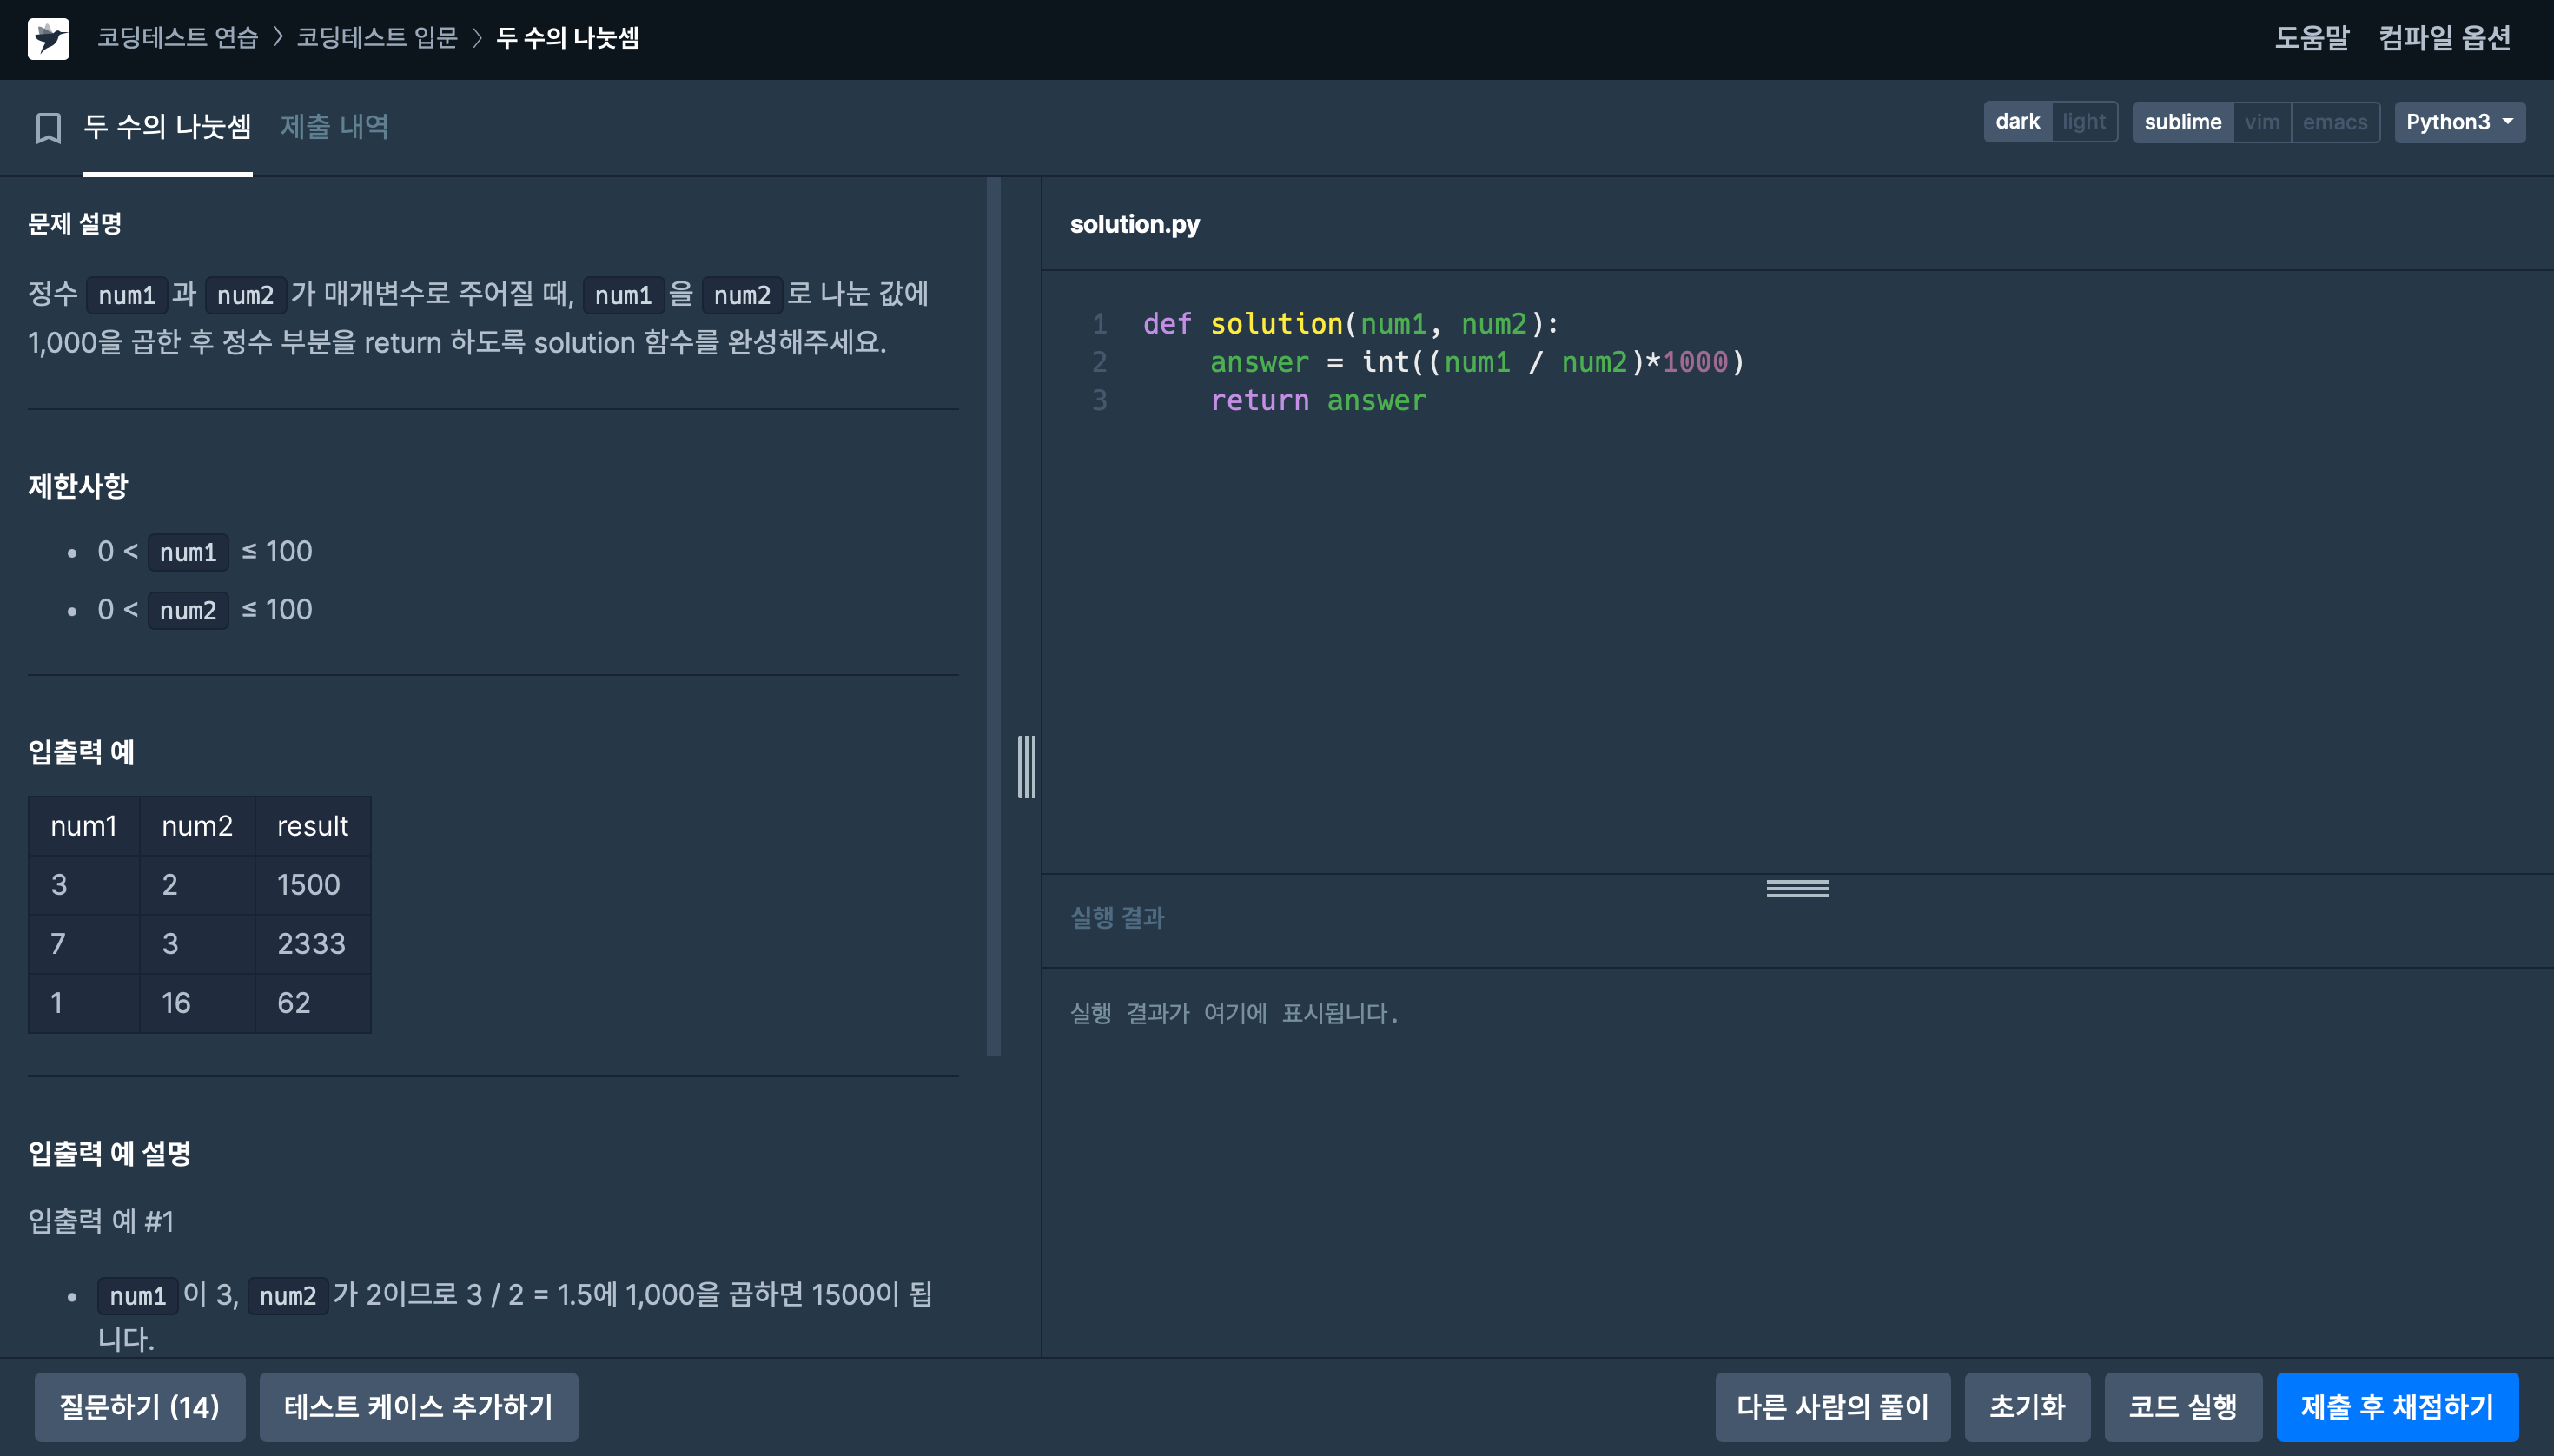This screenshot has height=1456, width=2554.
Task: Click 두 수의 나눗셈 breadcrumb text
Action: [567, 38]
